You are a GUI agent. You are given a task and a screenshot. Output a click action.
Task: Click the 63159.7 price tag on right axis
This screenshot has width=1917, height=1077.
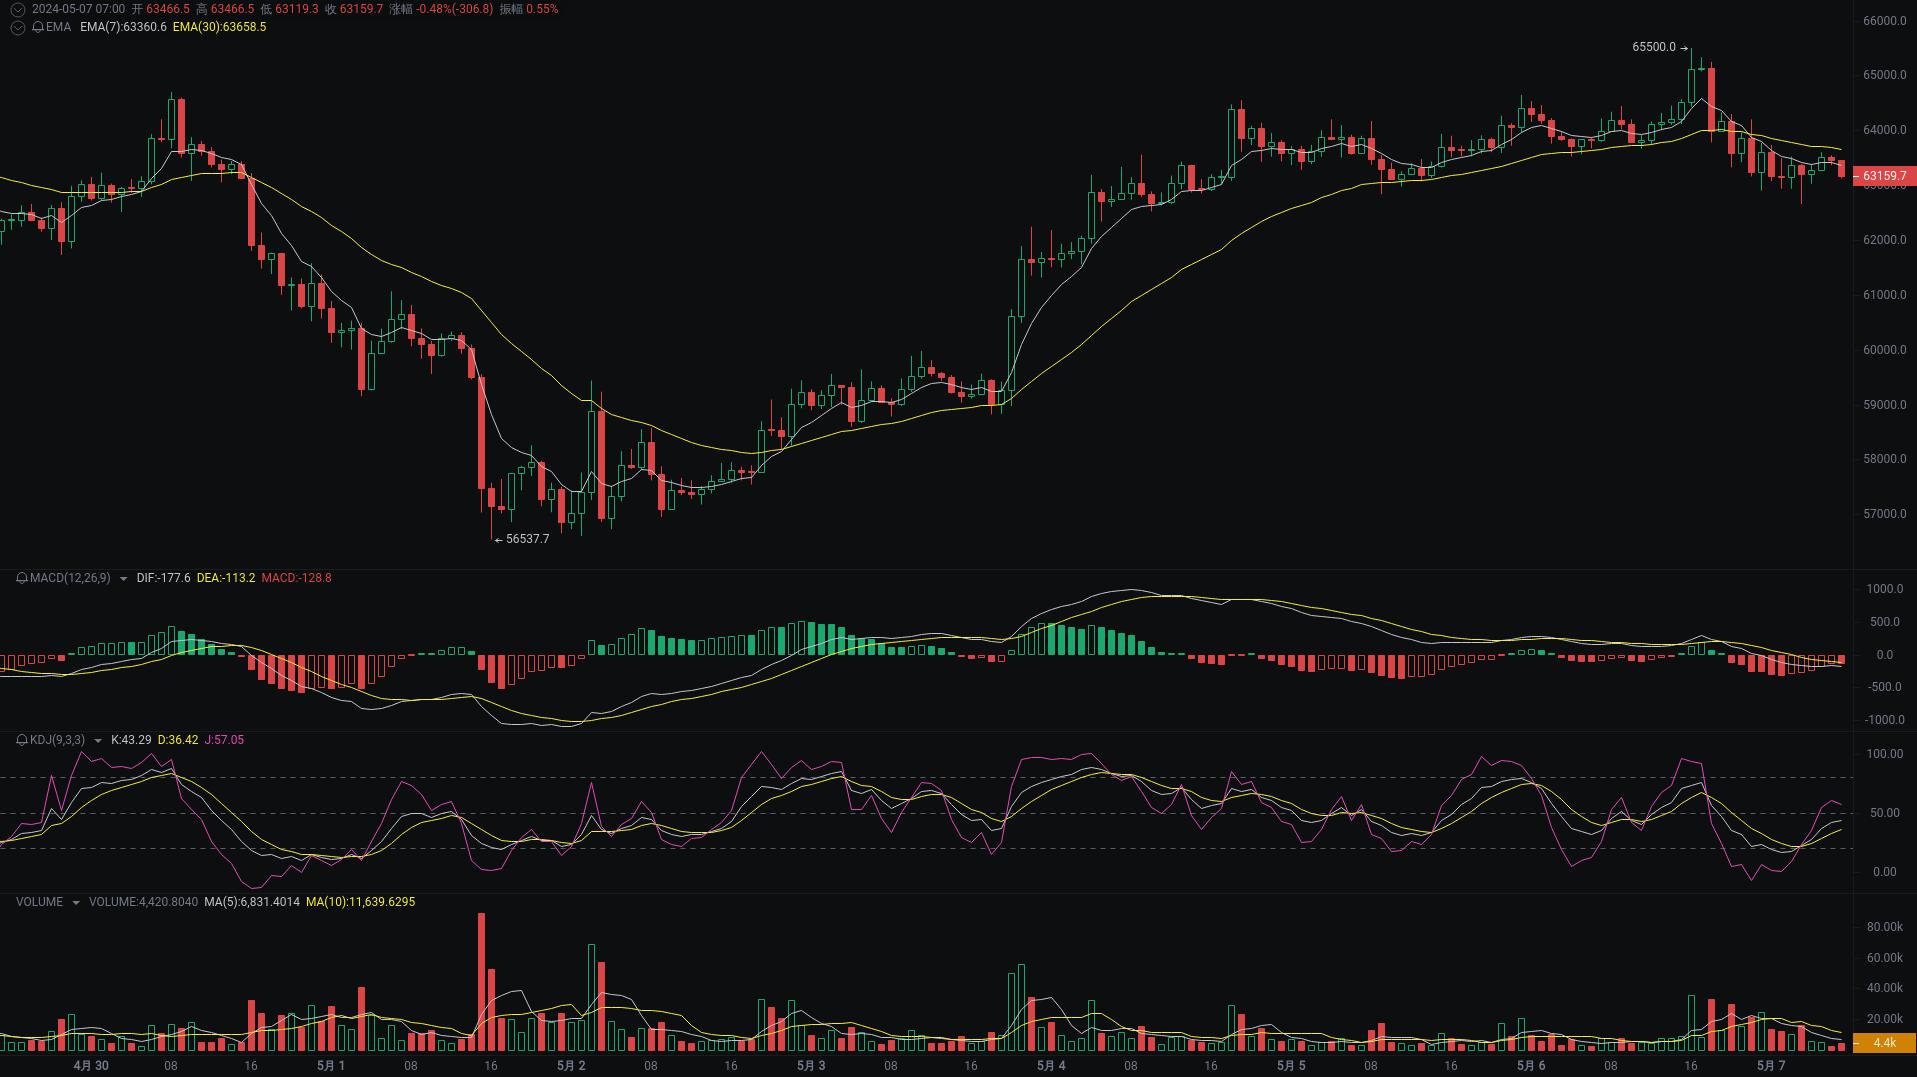point(1884,176)
